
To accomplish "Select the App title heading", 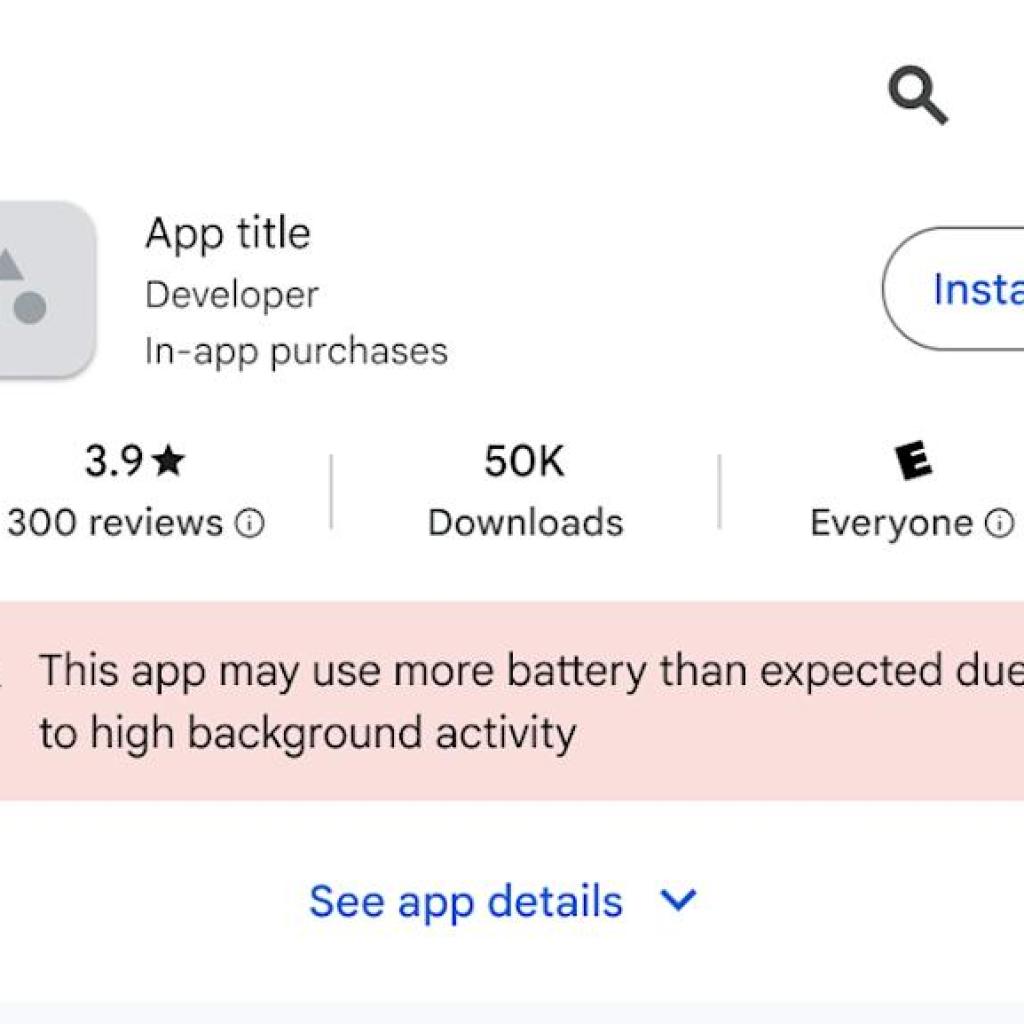I will [227, 232].
